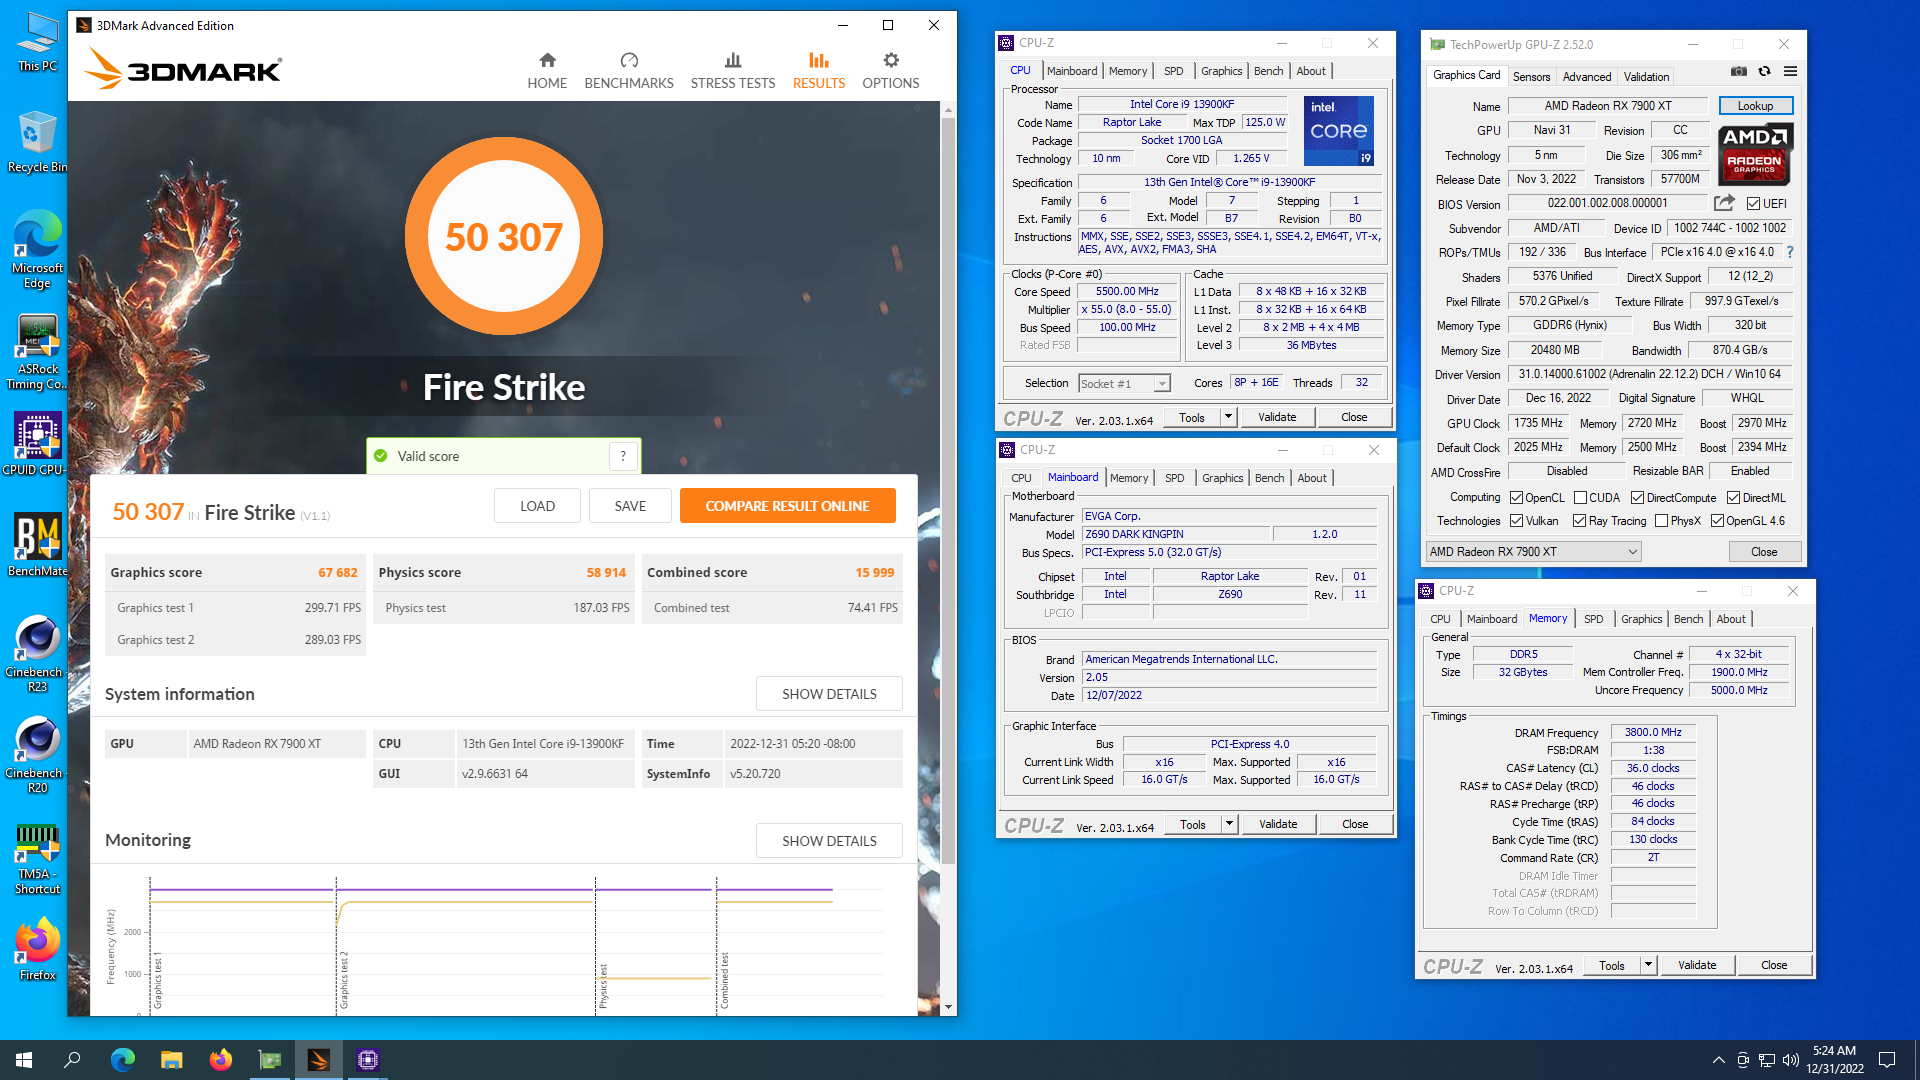Click the Lookup button in GPU-Z

(1755, 106)
